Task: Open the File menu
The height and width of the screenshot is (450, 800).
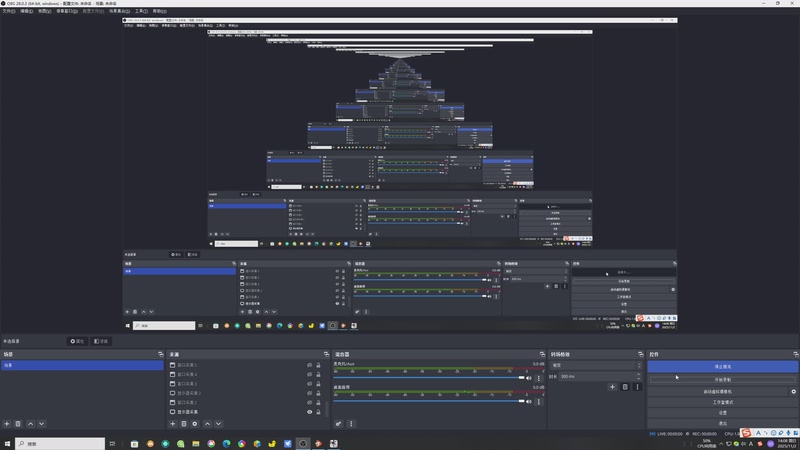Action: click(9, 11)
